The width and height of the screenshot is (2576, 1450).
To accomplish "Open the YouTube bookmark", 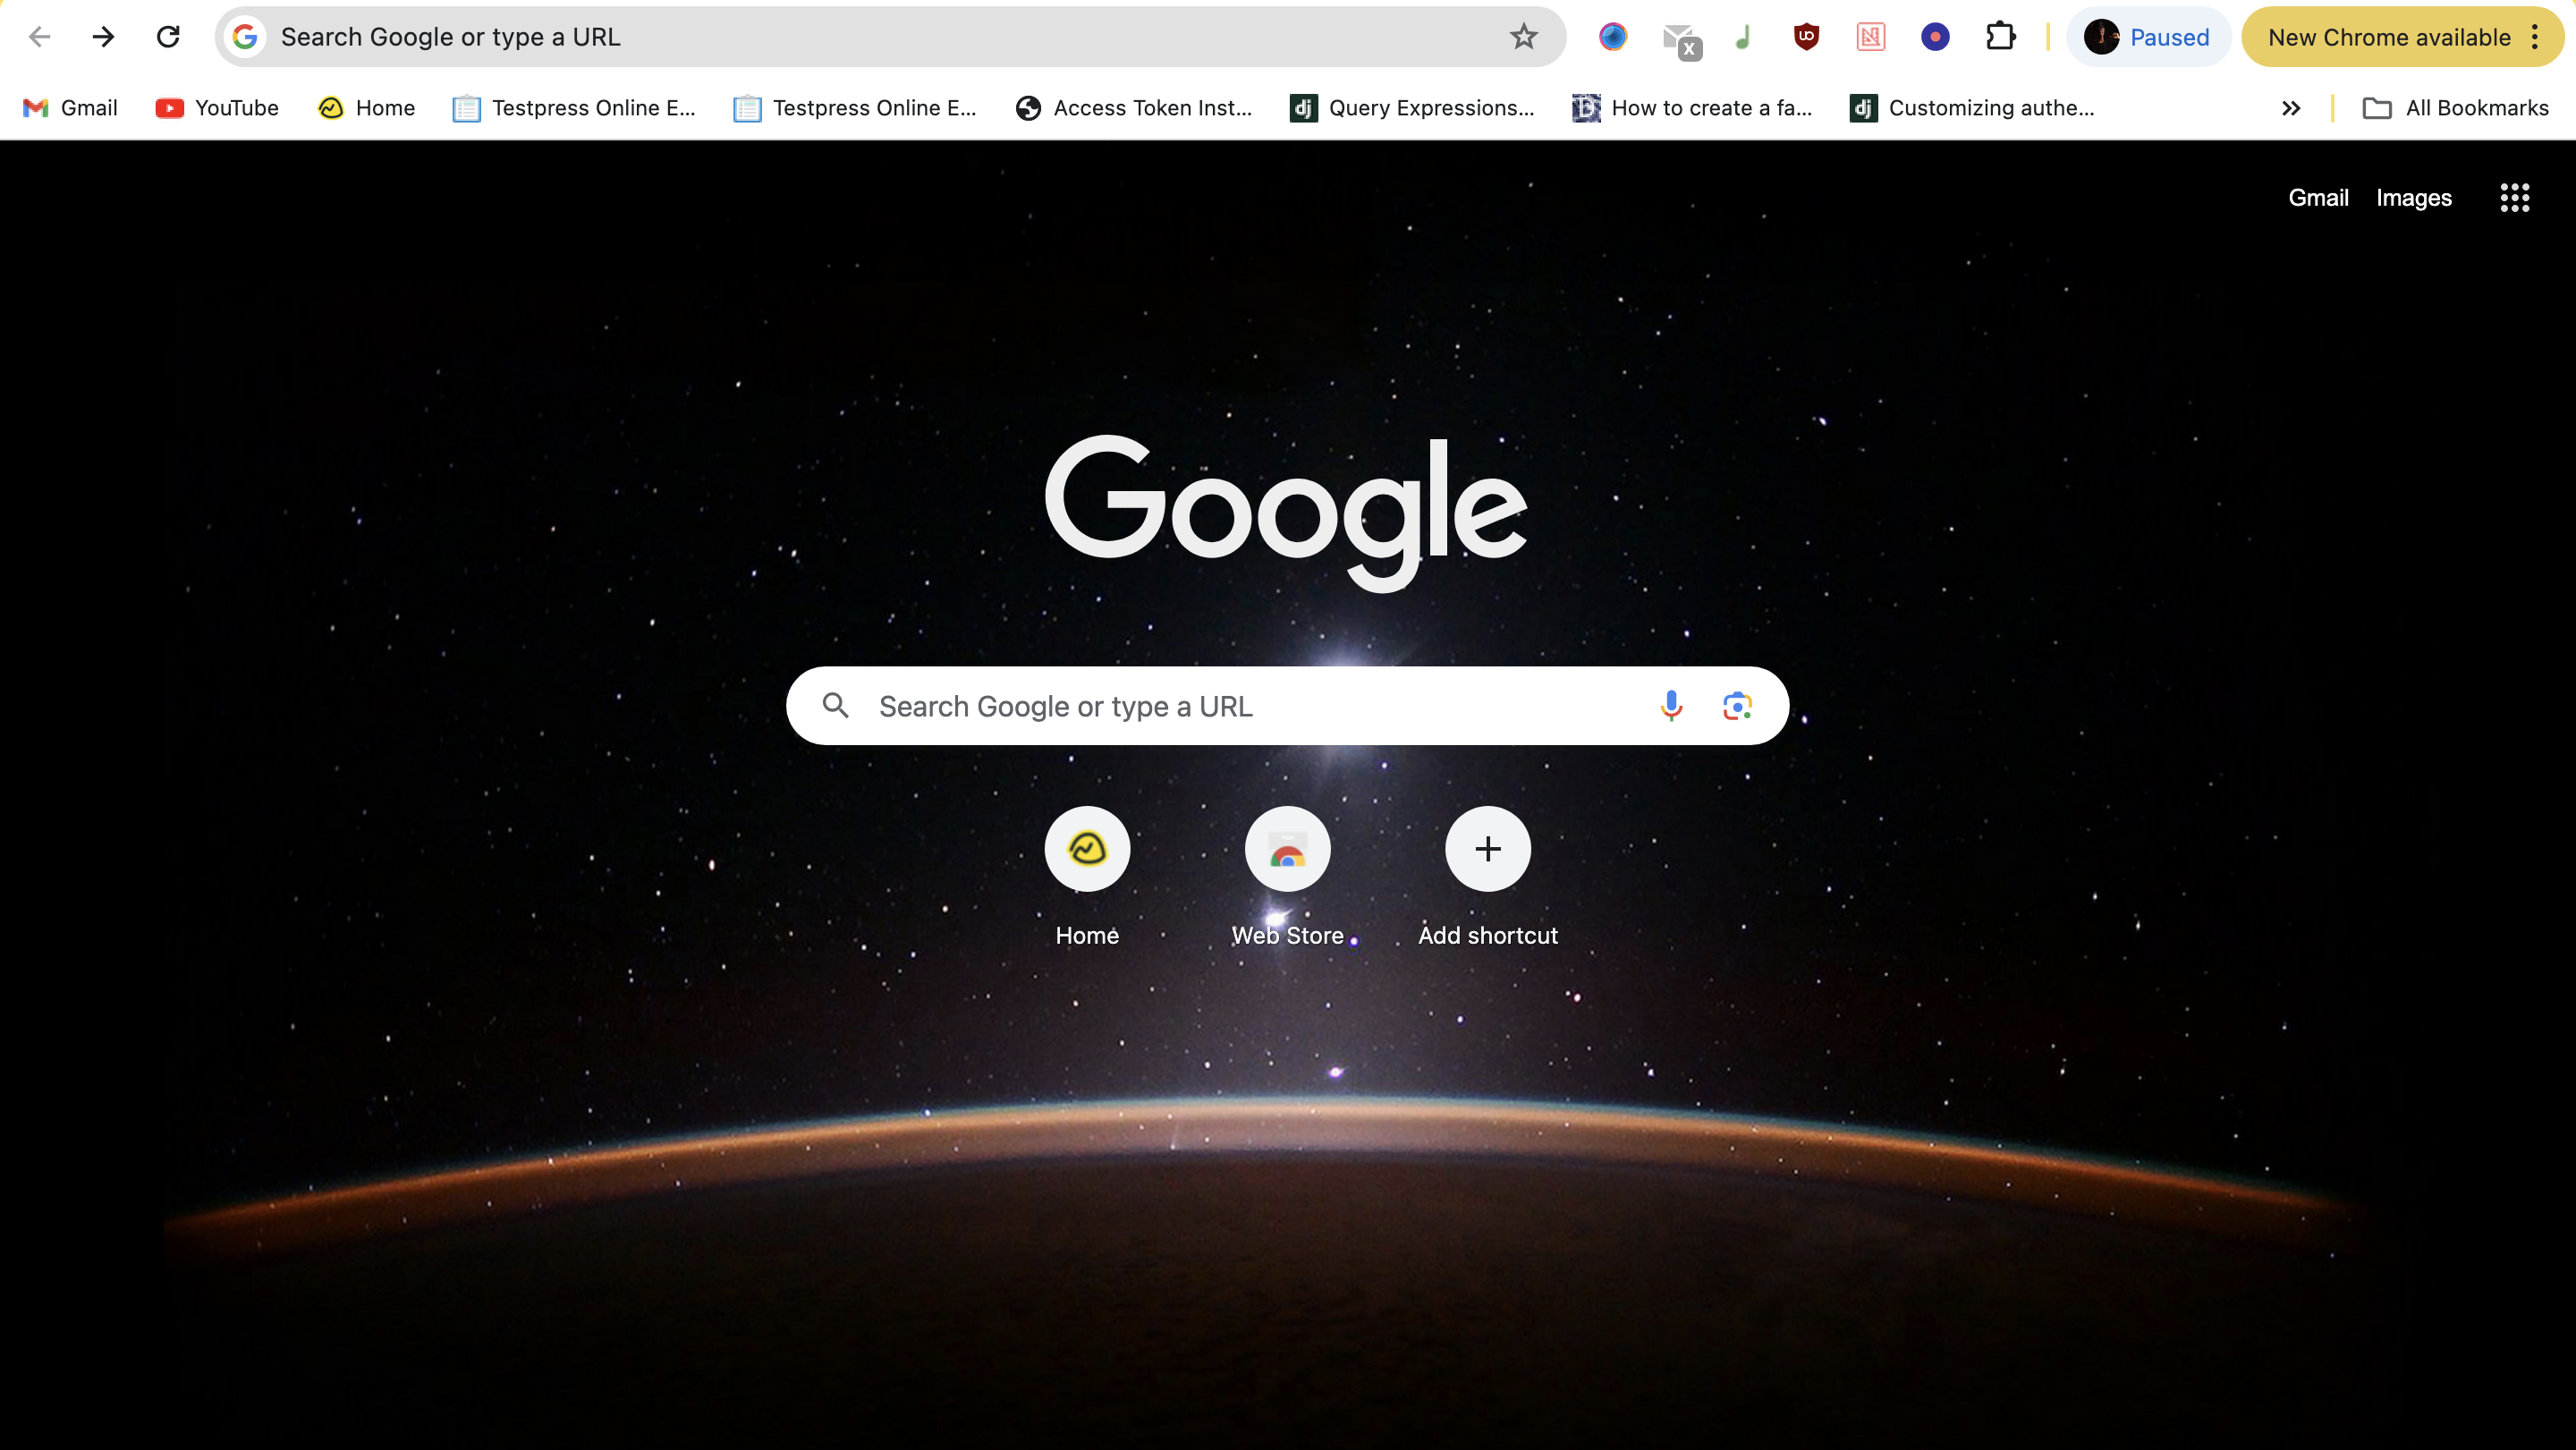I will [217, 108].
